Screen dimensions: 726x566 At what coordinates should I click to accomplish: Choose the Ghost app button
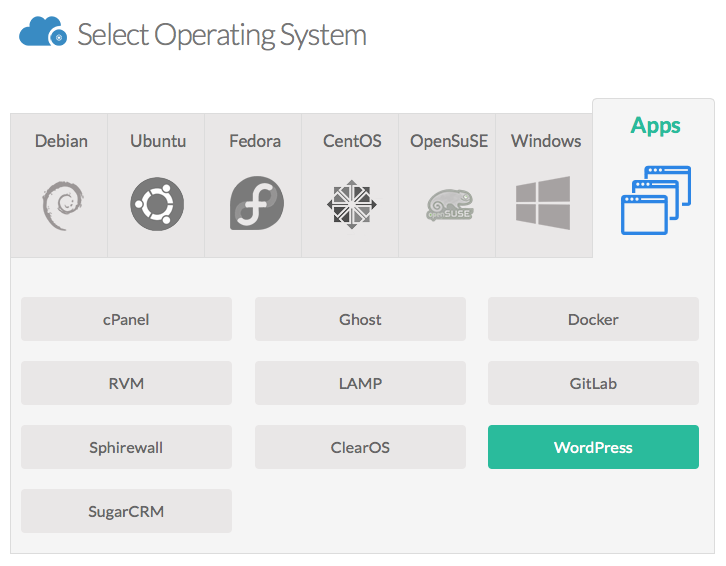tap(360, 319)
